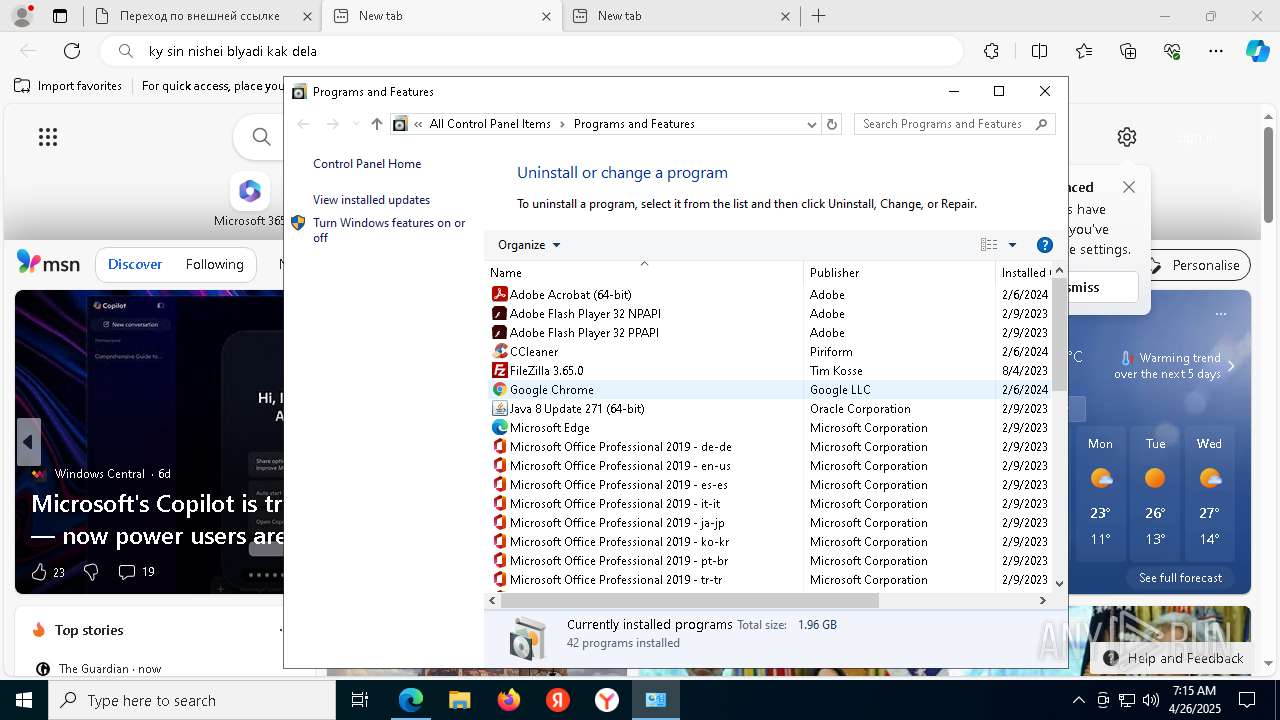Viewport: 1280px width, 720px height.
Task: Click the CCleaner program icon
Action: (500, 352)
